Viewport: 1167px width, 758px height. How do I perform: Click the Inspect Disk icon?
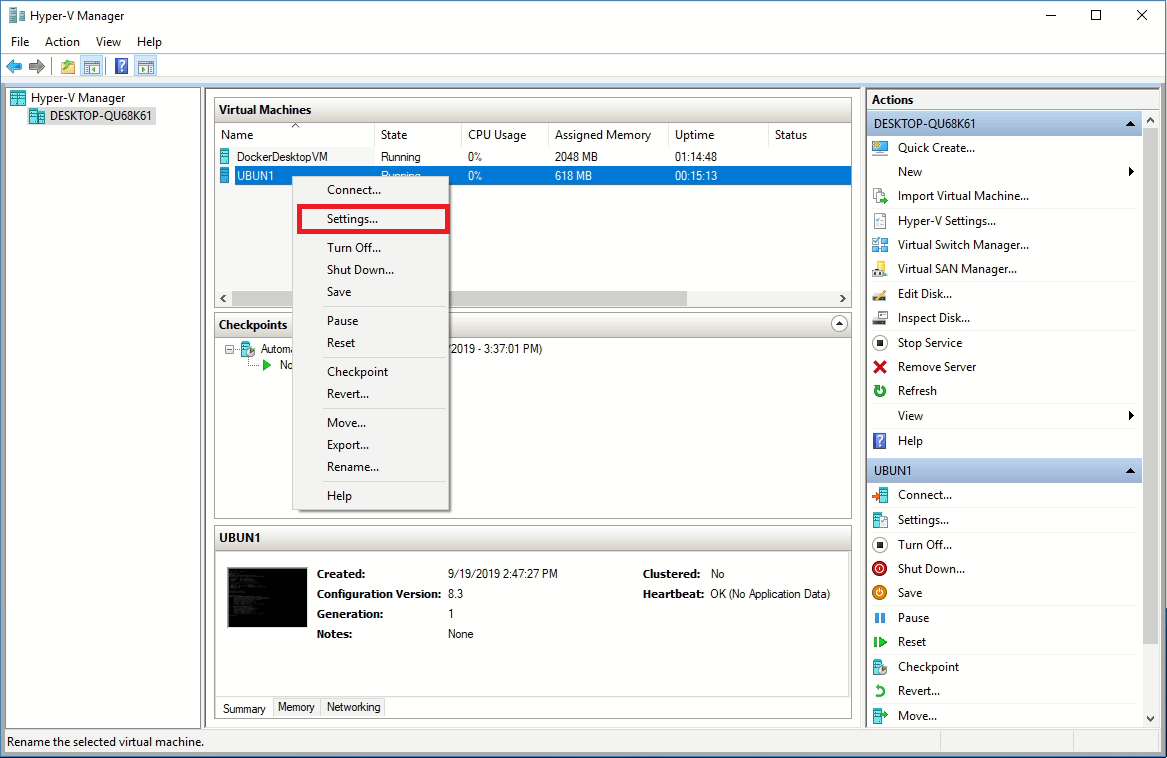pos(880,318)
